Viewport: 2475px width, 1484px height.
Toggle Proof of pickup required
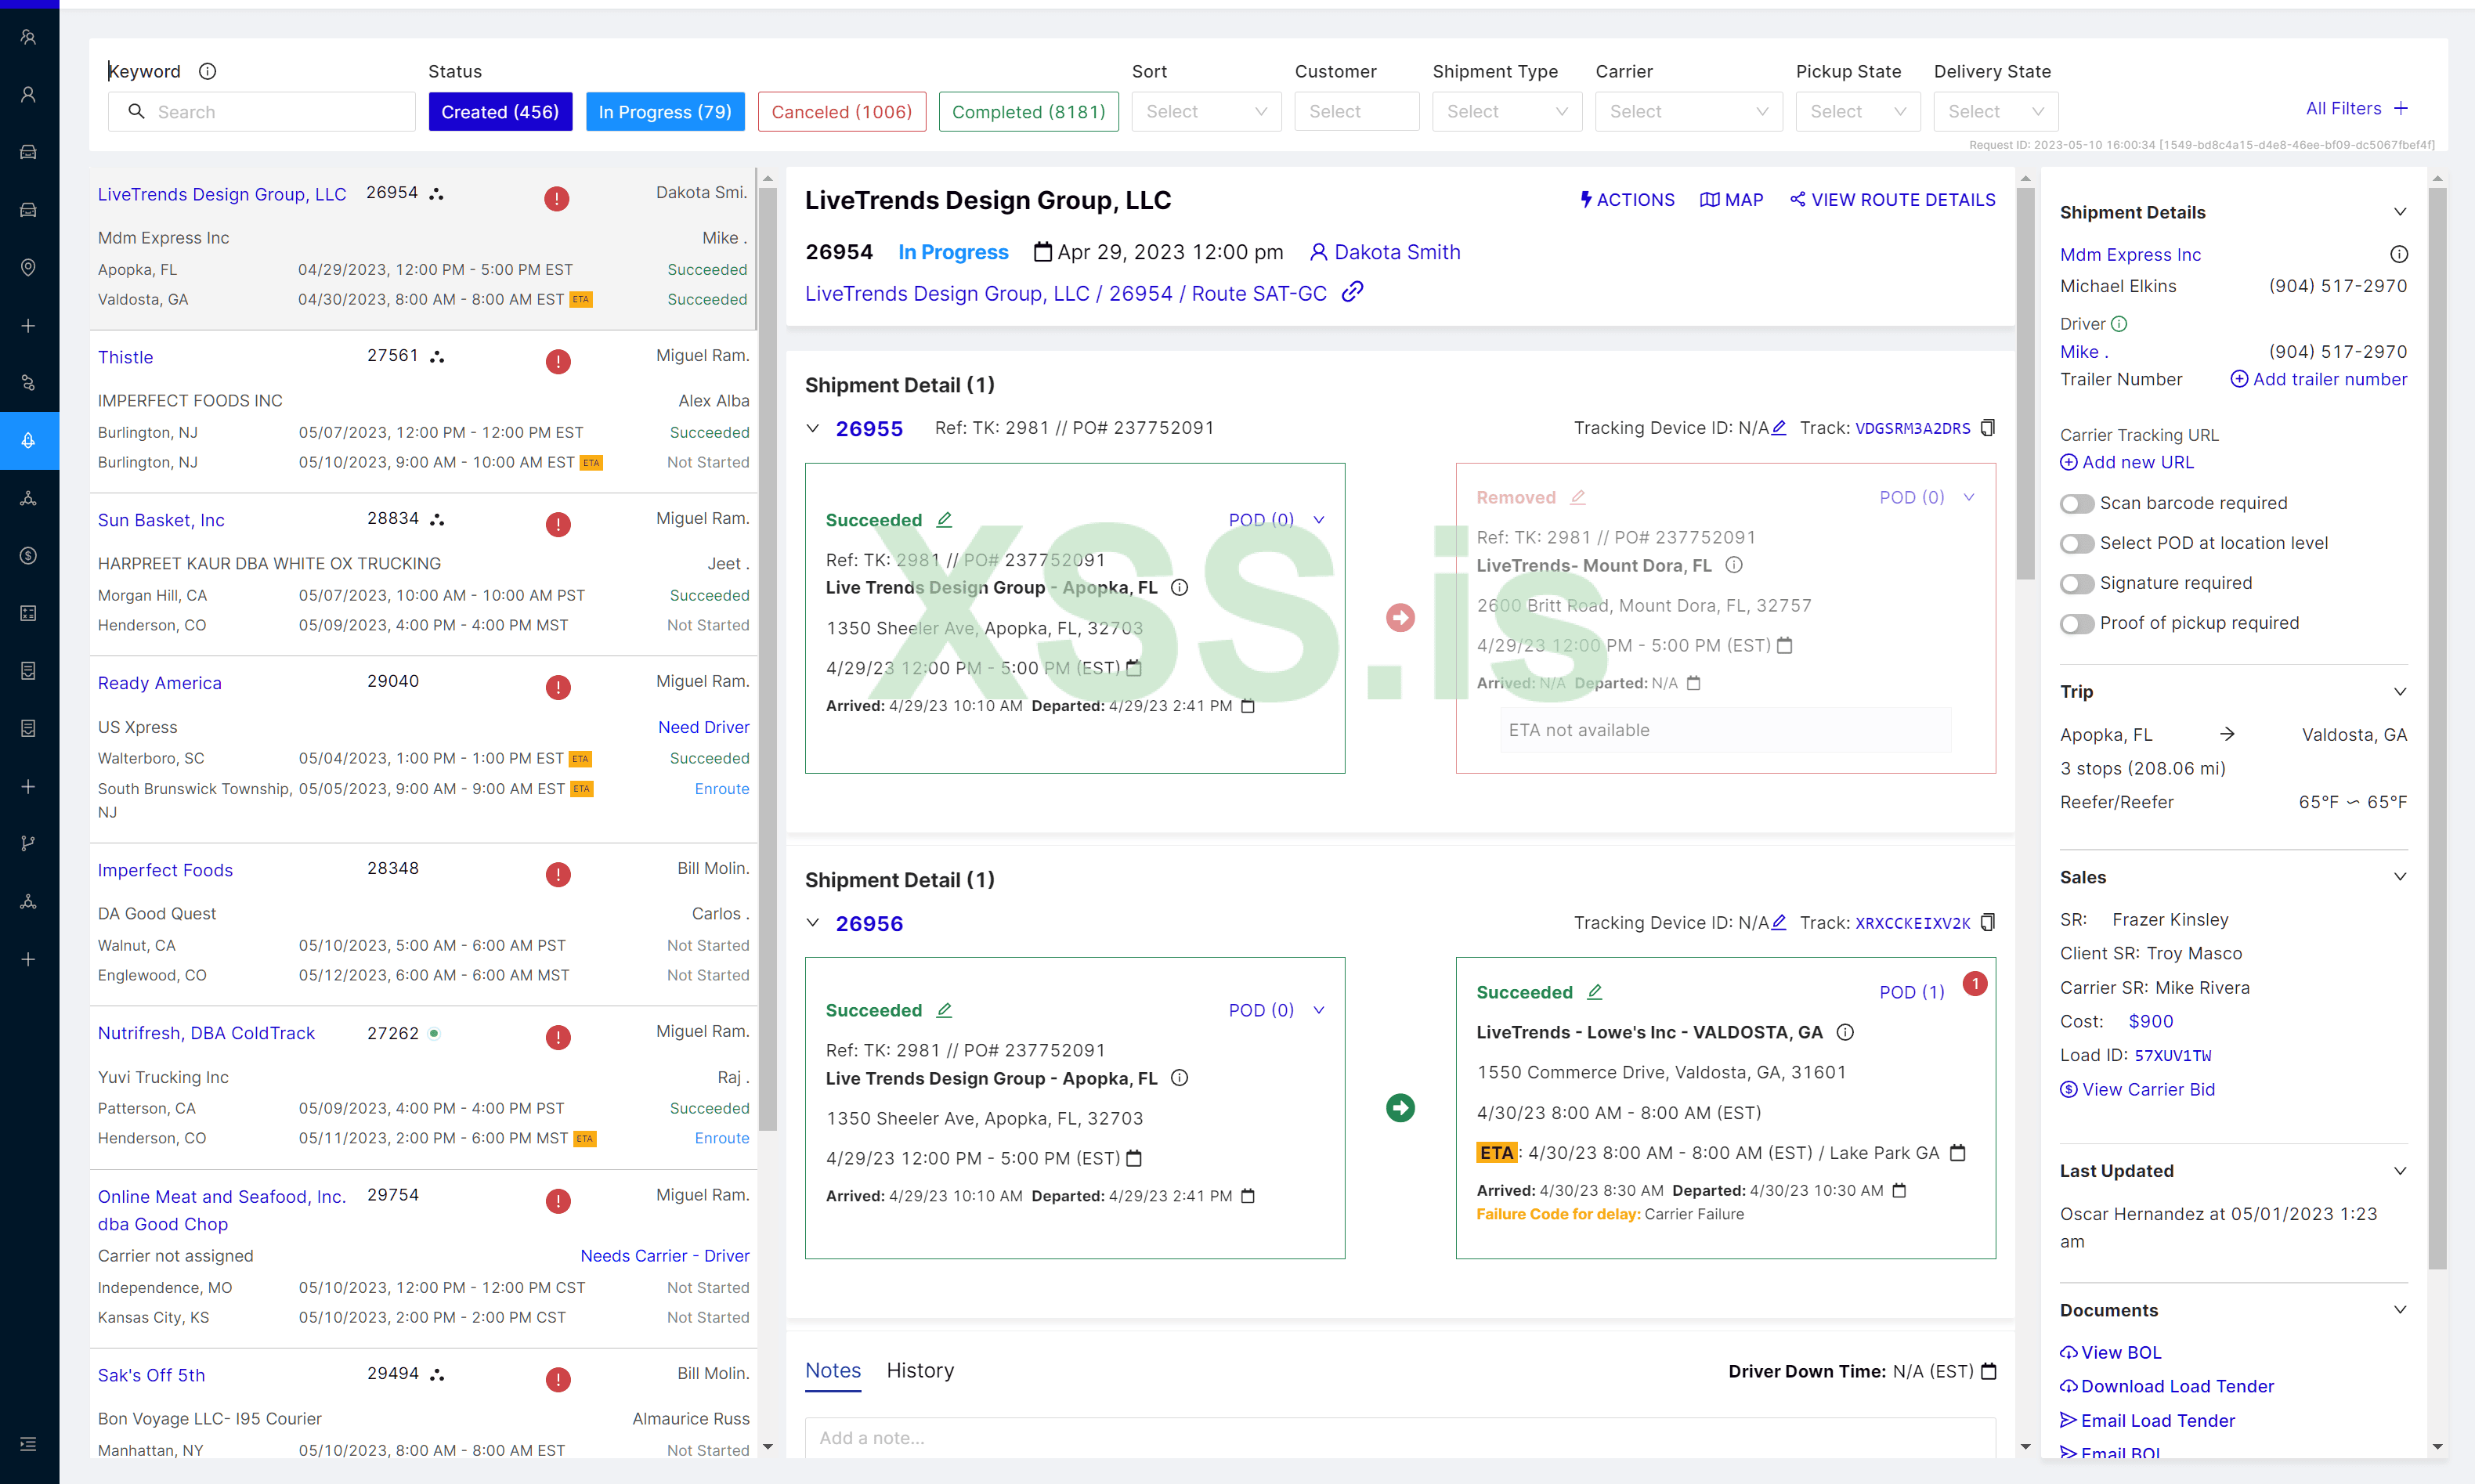point(2076,623)
